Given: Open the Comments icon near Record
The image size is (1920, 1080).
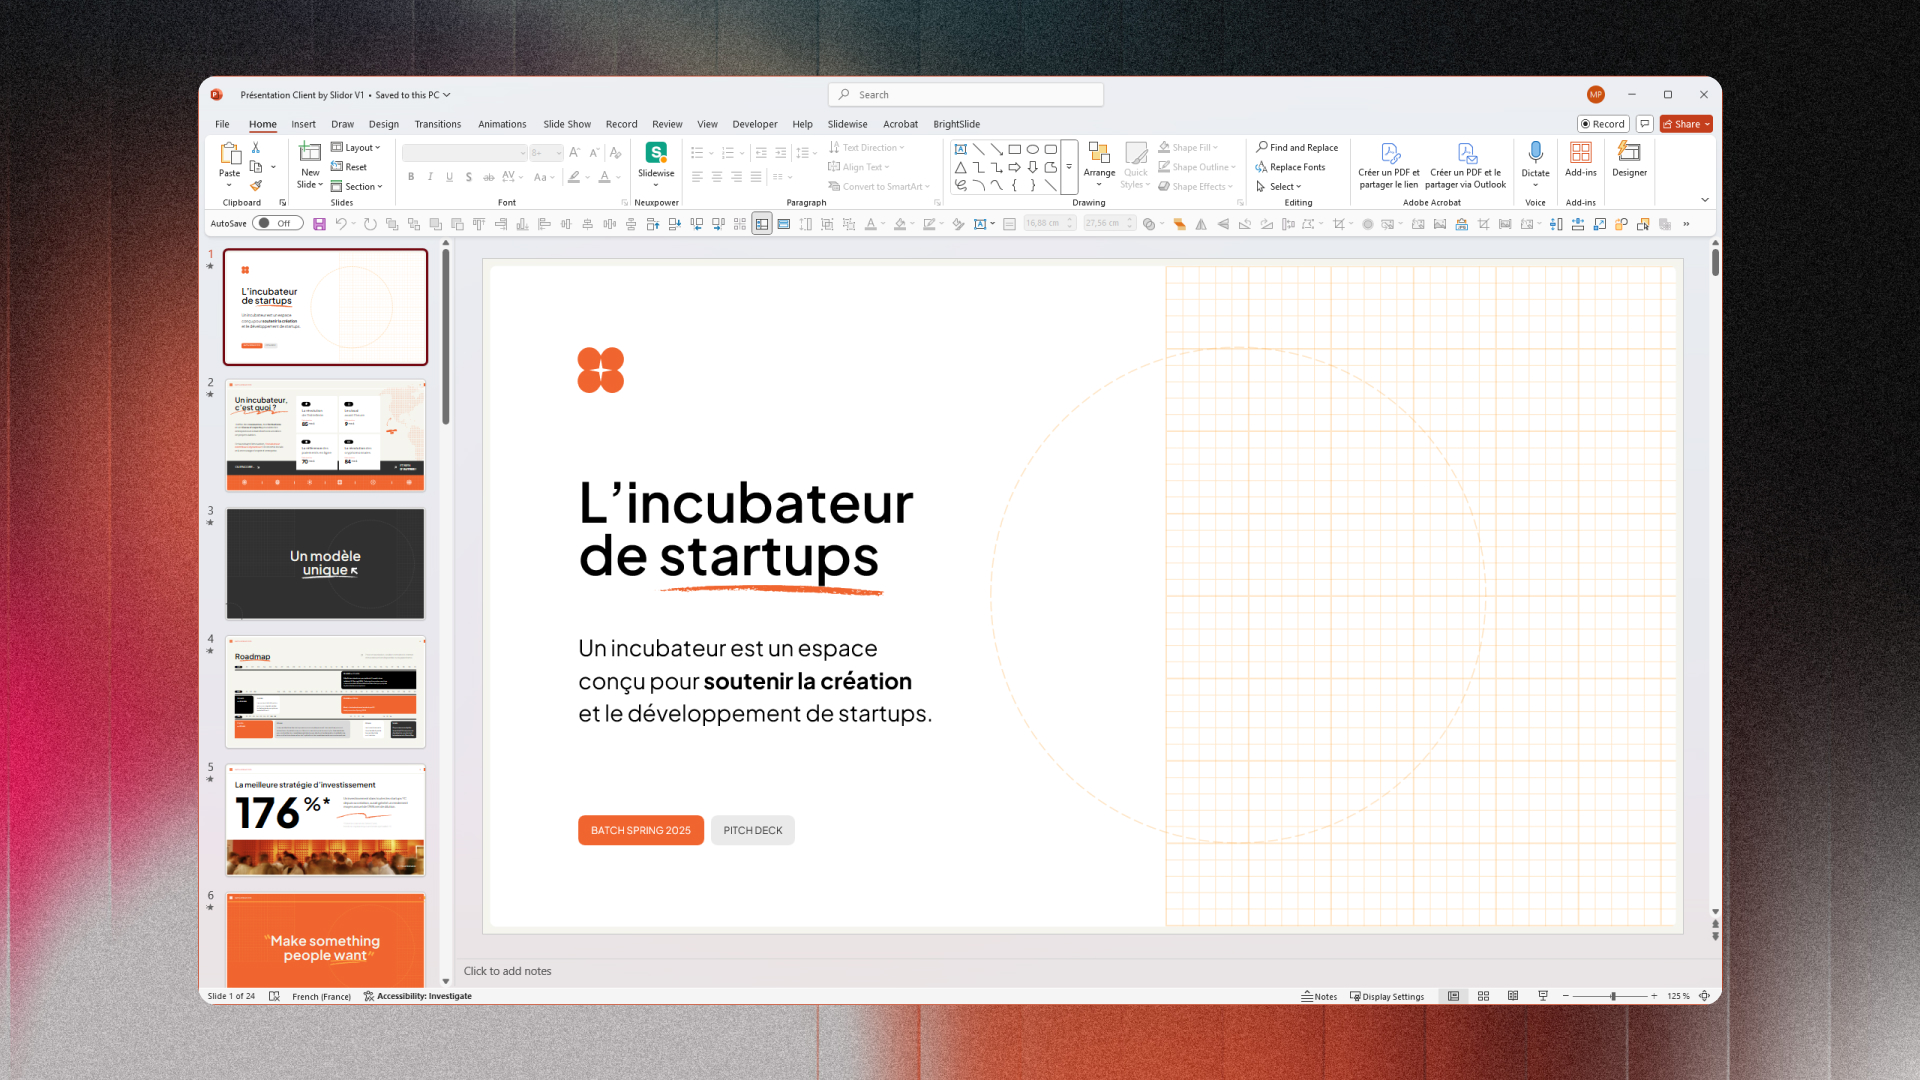Looking at the screenshot, I should coord(1645,124).
